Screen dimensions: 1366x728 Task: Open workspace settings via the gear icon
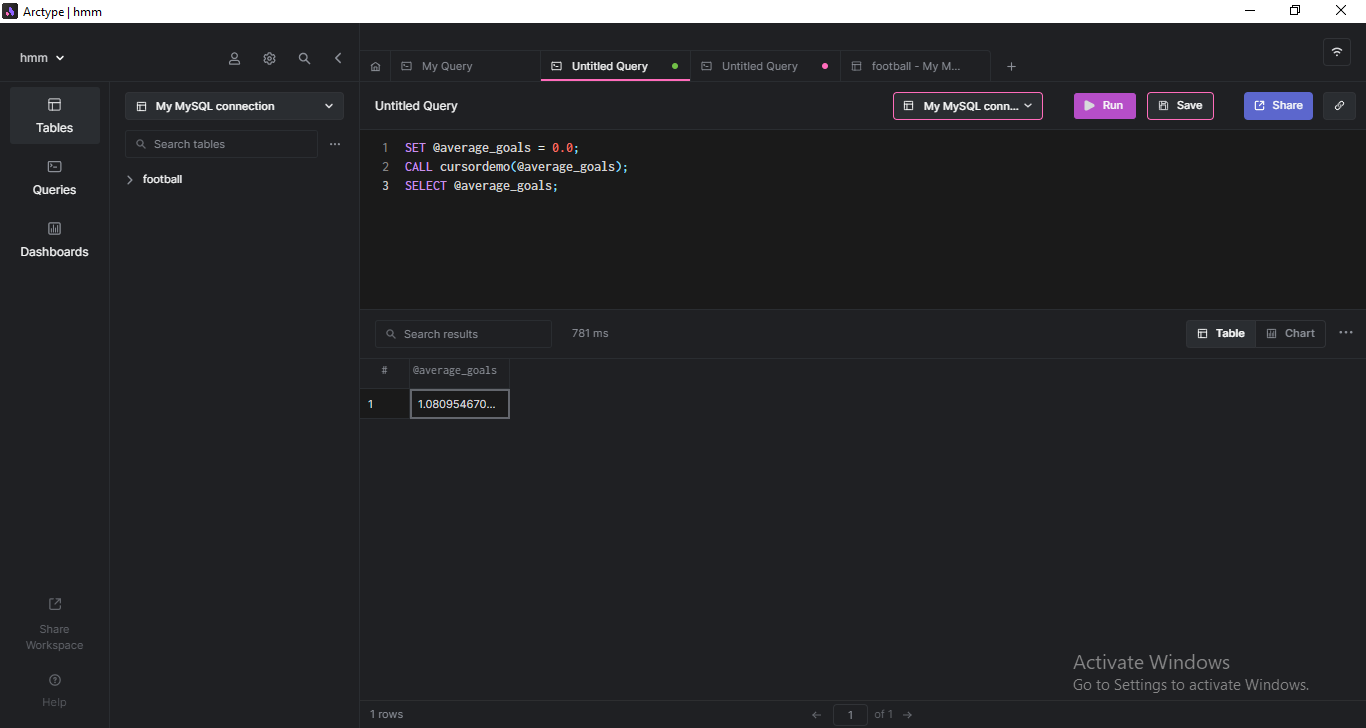(x=269, y=58)
